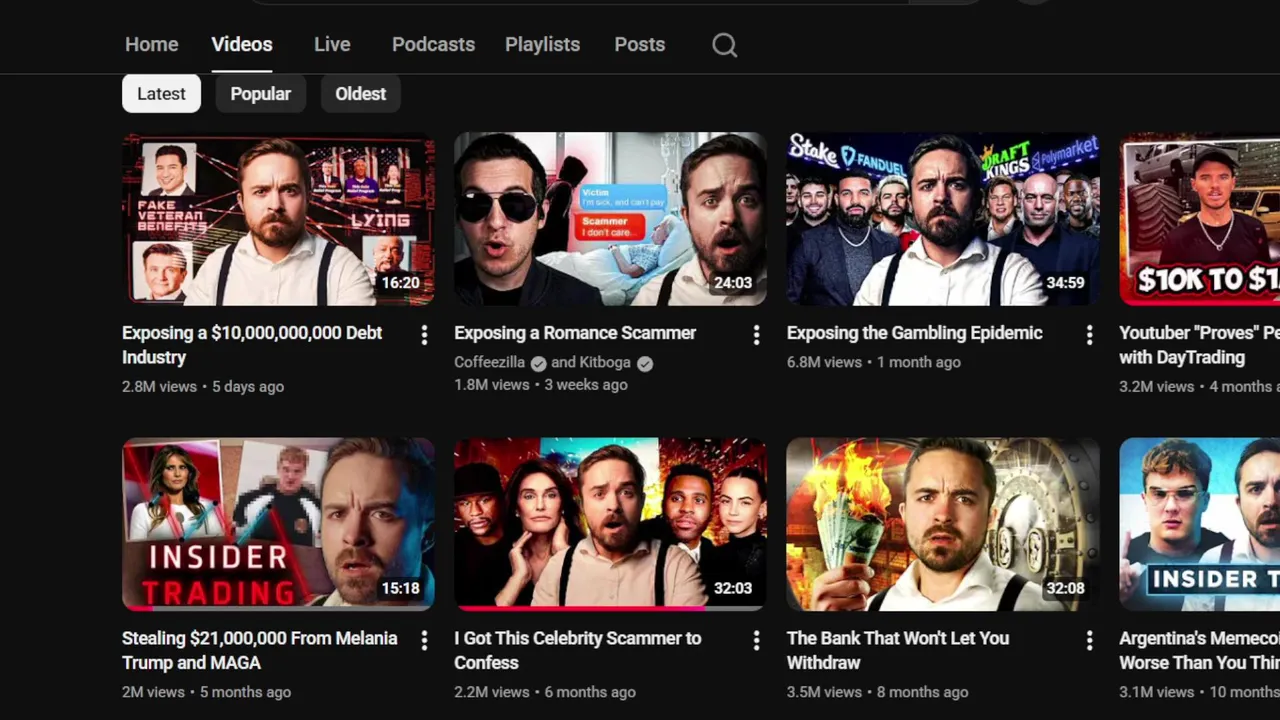
Task: Click the 32:08 duration badge
Action: 1065,588
